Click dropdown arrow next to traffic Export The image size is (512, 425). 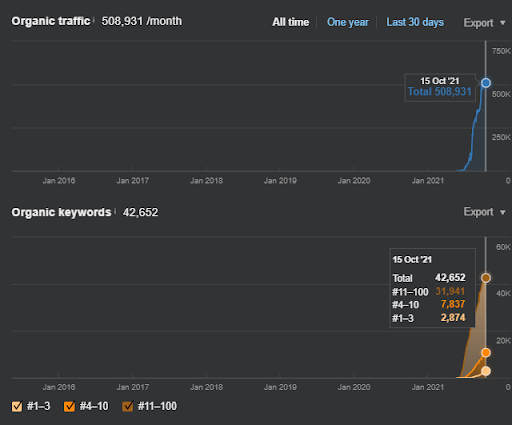point(503,23)
